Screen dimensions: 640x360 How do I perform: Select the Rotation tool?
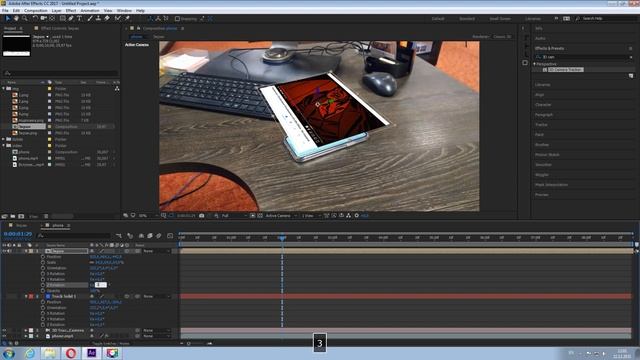tap(35, 18)
